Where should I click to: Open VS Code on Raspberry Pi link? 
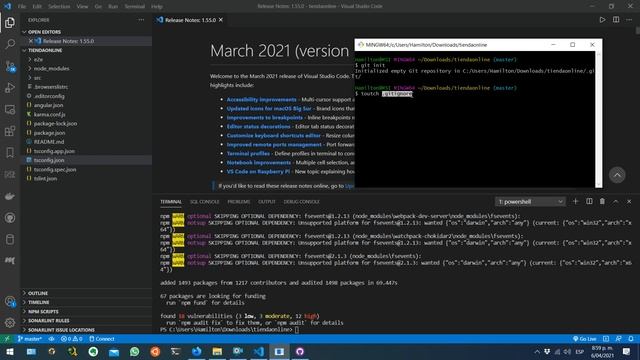[x=258, y=171]
